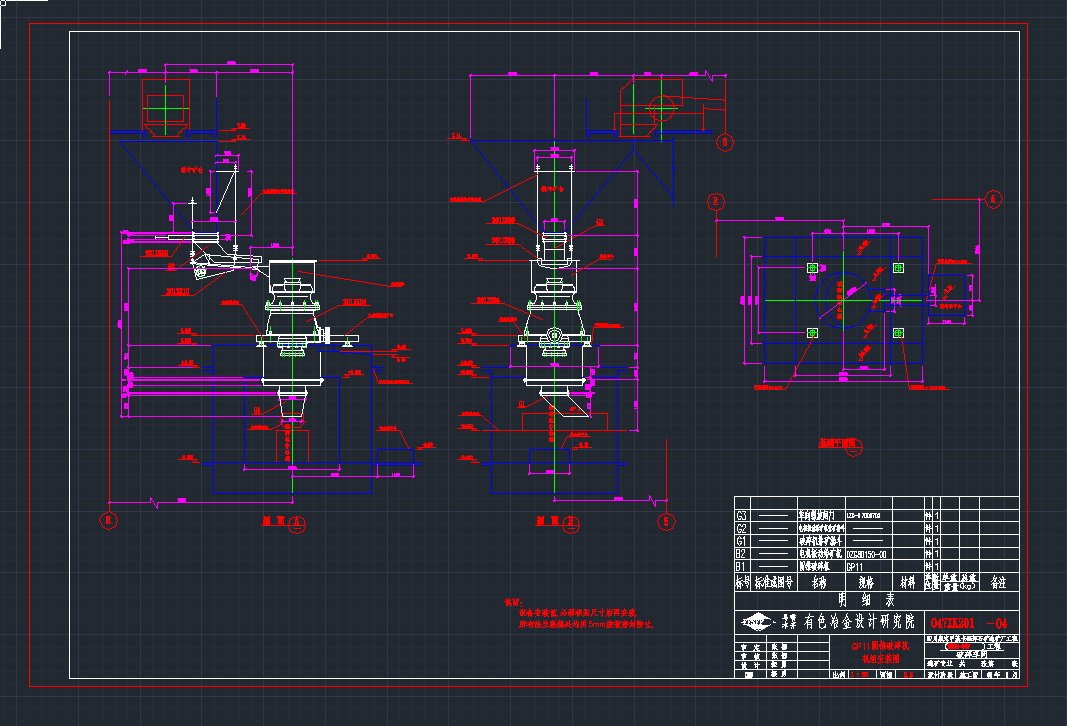
Task: Select the GP11 specification cell in B1 row
Action: 855,567
